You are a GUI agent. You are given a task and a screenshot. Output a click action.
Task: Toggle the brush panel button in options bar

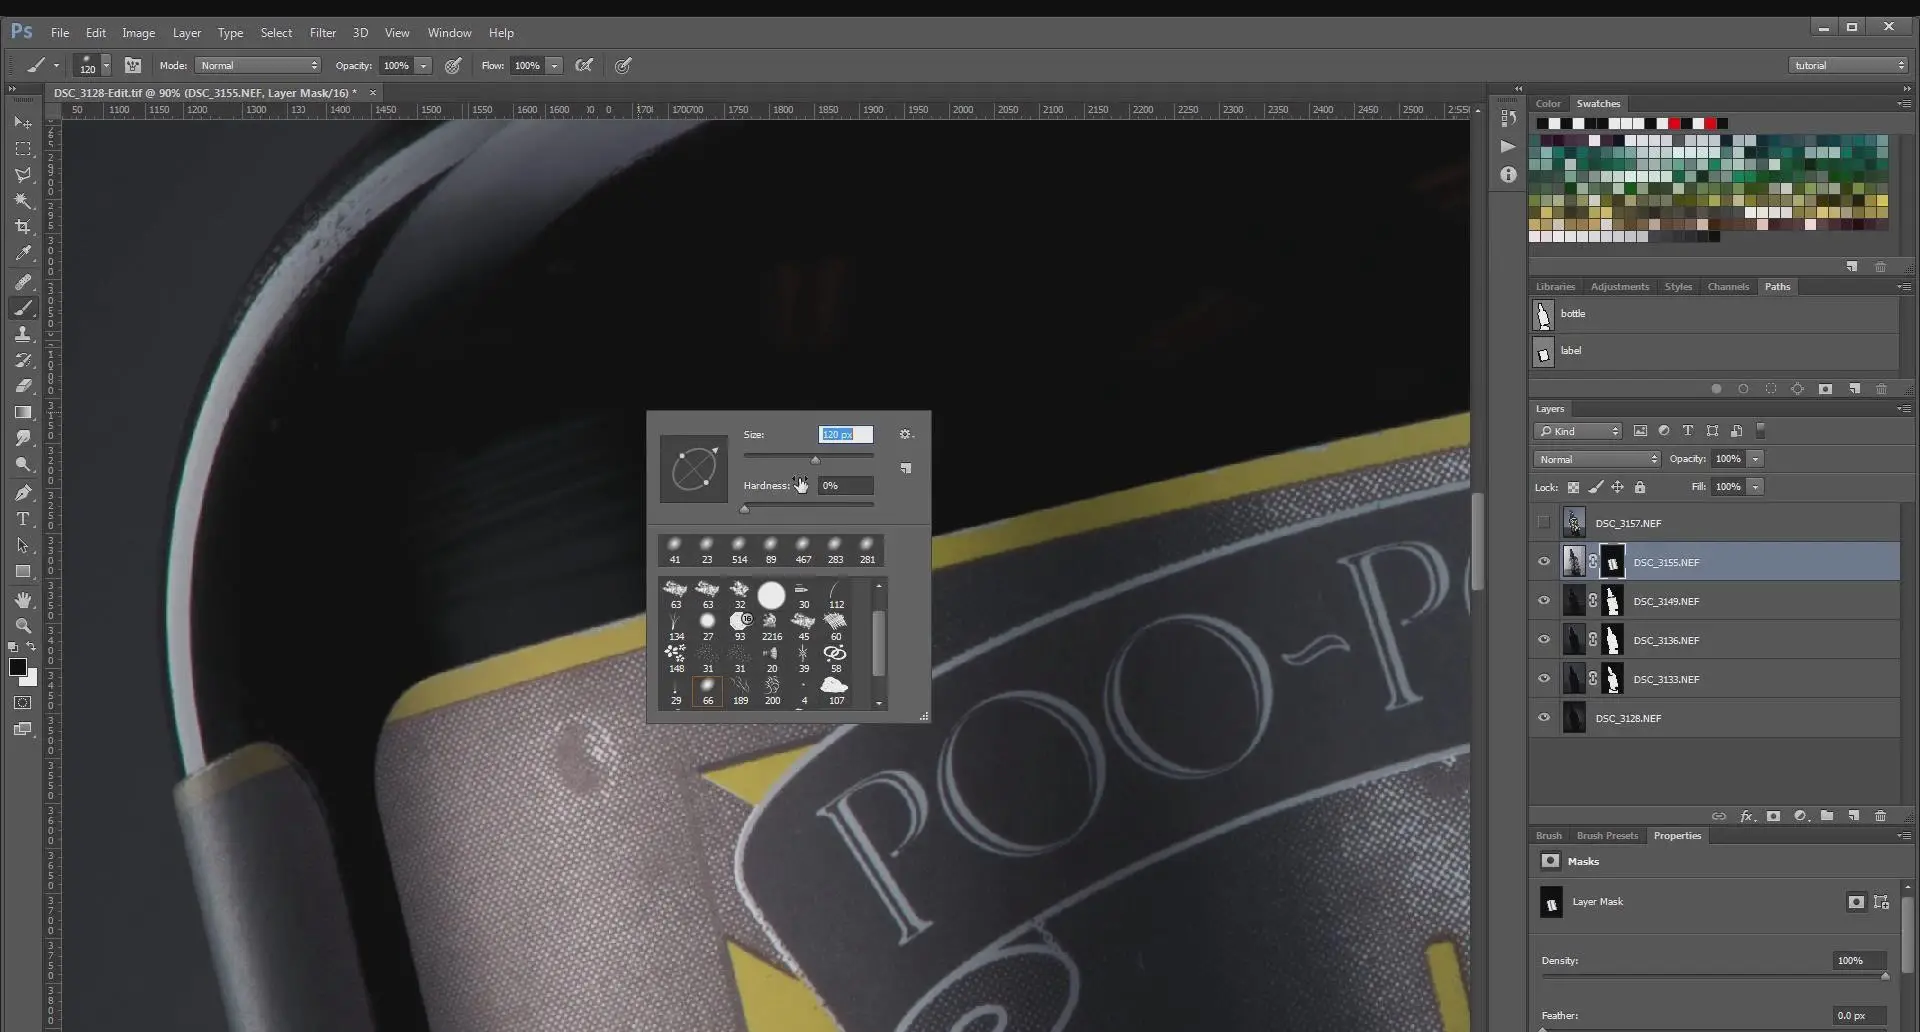tap(132, 66)
